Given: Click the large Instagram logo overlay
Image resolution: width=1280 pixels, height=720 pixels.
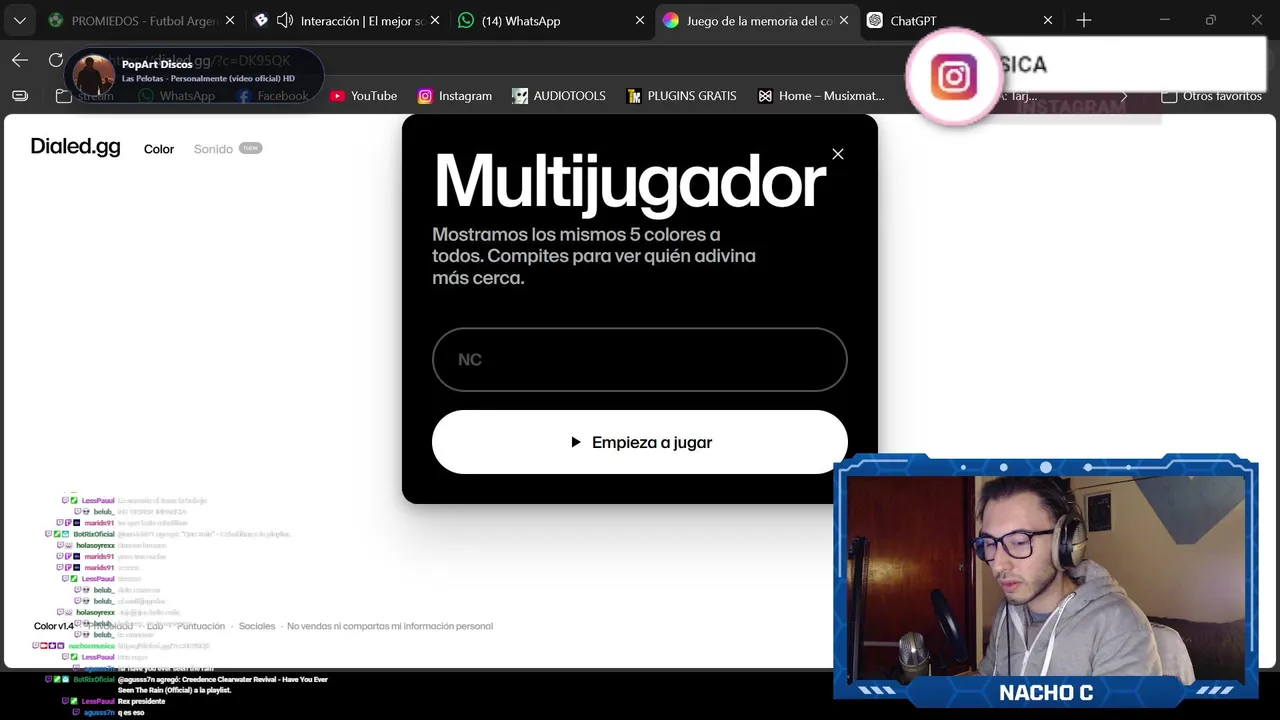Looking at the screenshot, I should [954, 77].
